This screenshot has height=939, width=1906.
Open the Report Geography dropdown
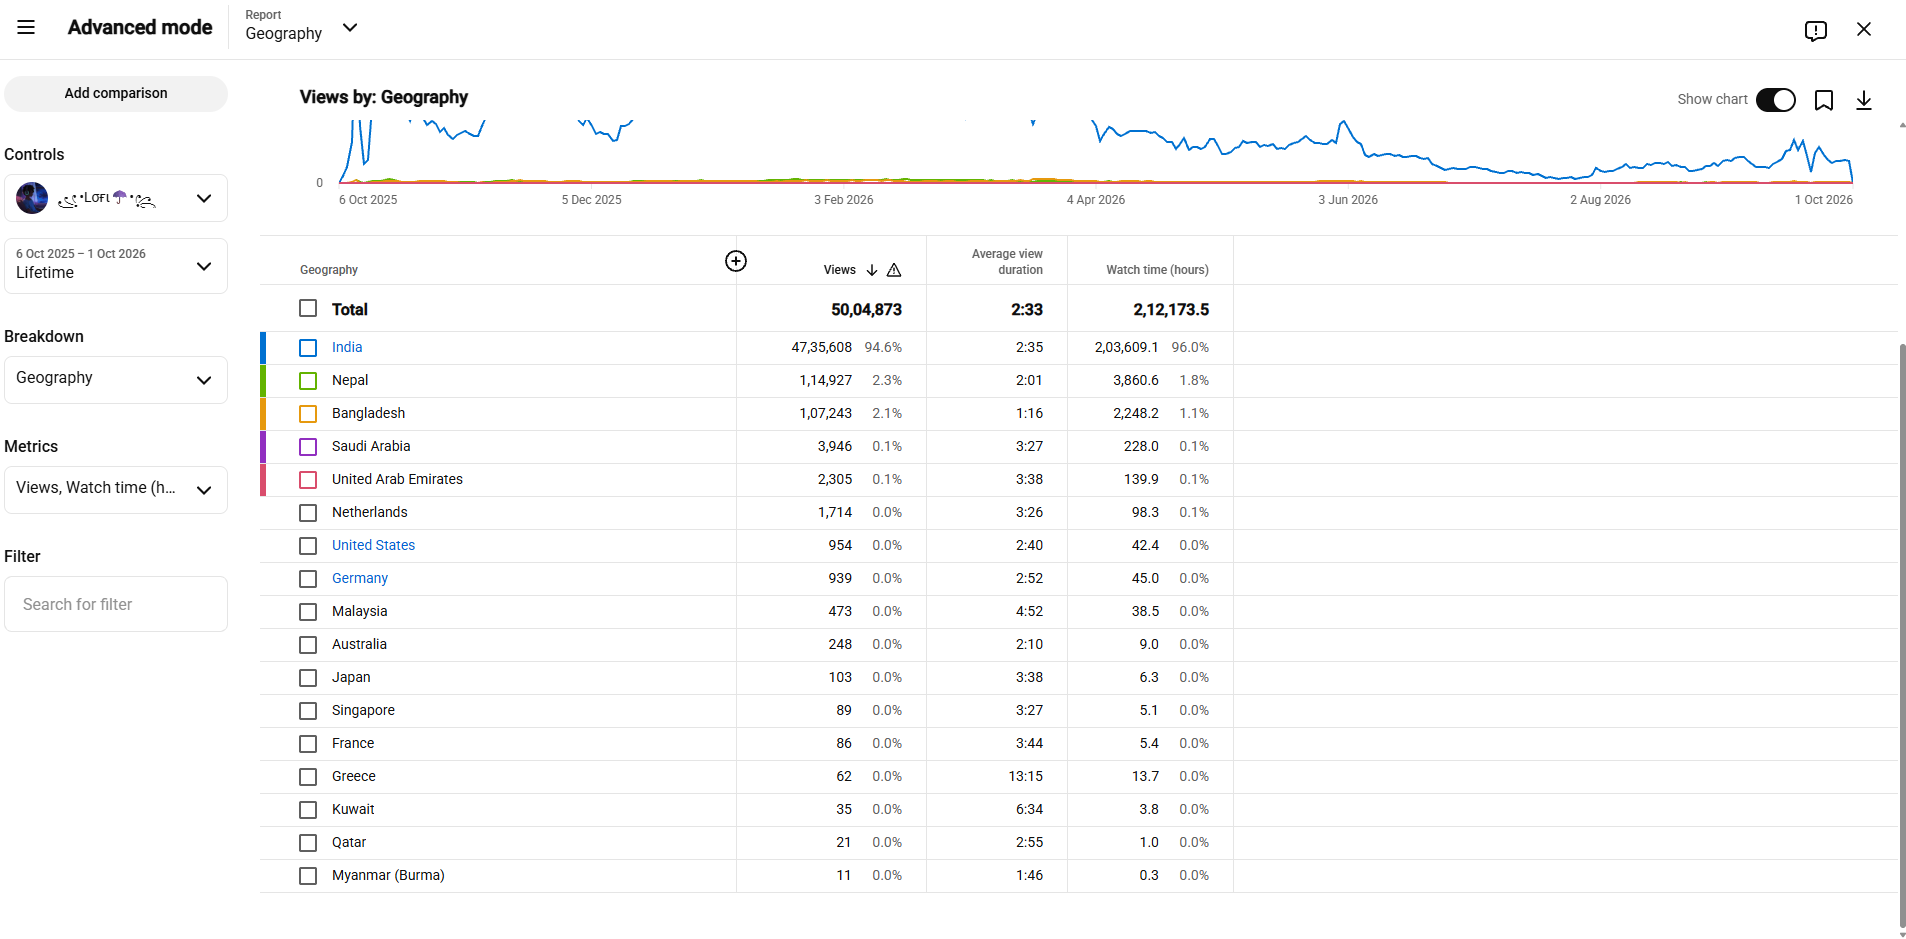tap(302, 28)
